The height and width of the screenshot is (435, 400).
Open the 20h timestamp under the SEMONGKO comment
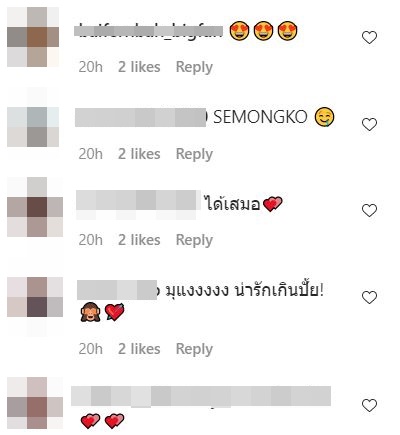click(91, 154)
